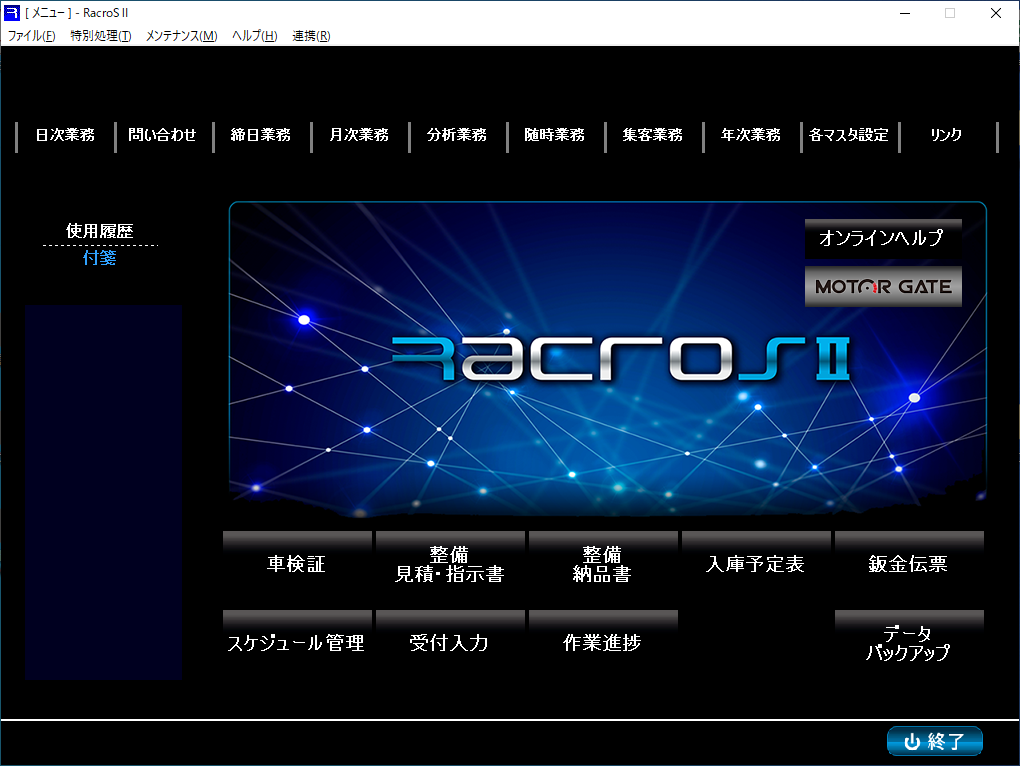Image resolution: width=1020 pixels, height=766 pixels.
Task: Open the 特別処理(T) menu
Action: coord(101,36)
